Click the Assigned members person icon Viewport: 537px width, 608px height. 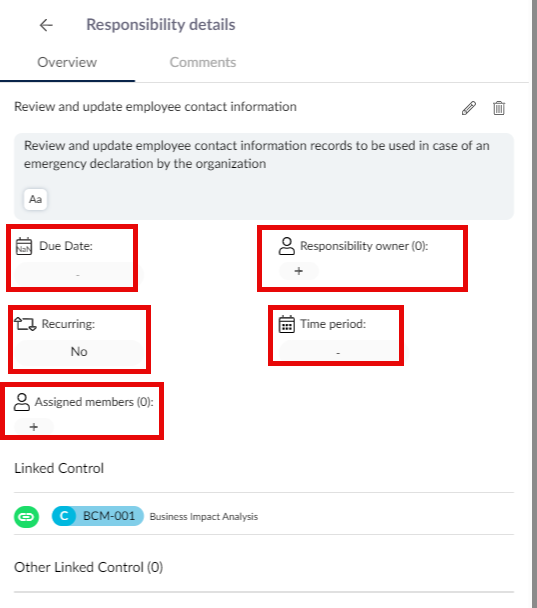tap(22, 402)
